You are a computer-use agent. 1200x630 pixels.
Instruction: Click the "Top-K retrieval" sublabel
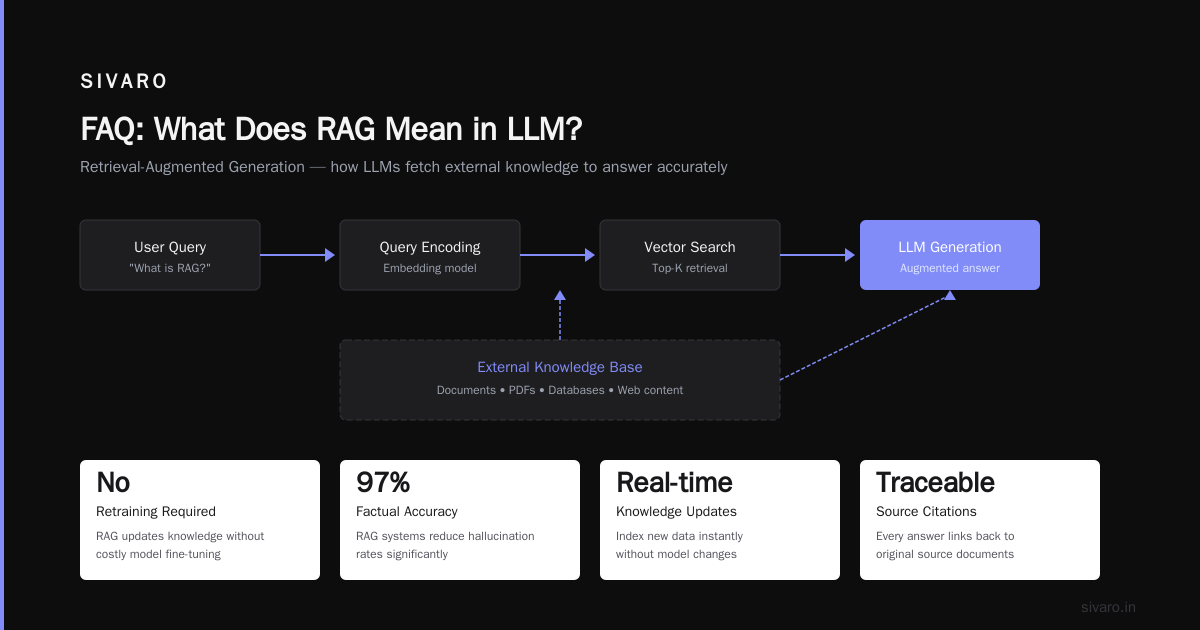[x=690, y=268]
